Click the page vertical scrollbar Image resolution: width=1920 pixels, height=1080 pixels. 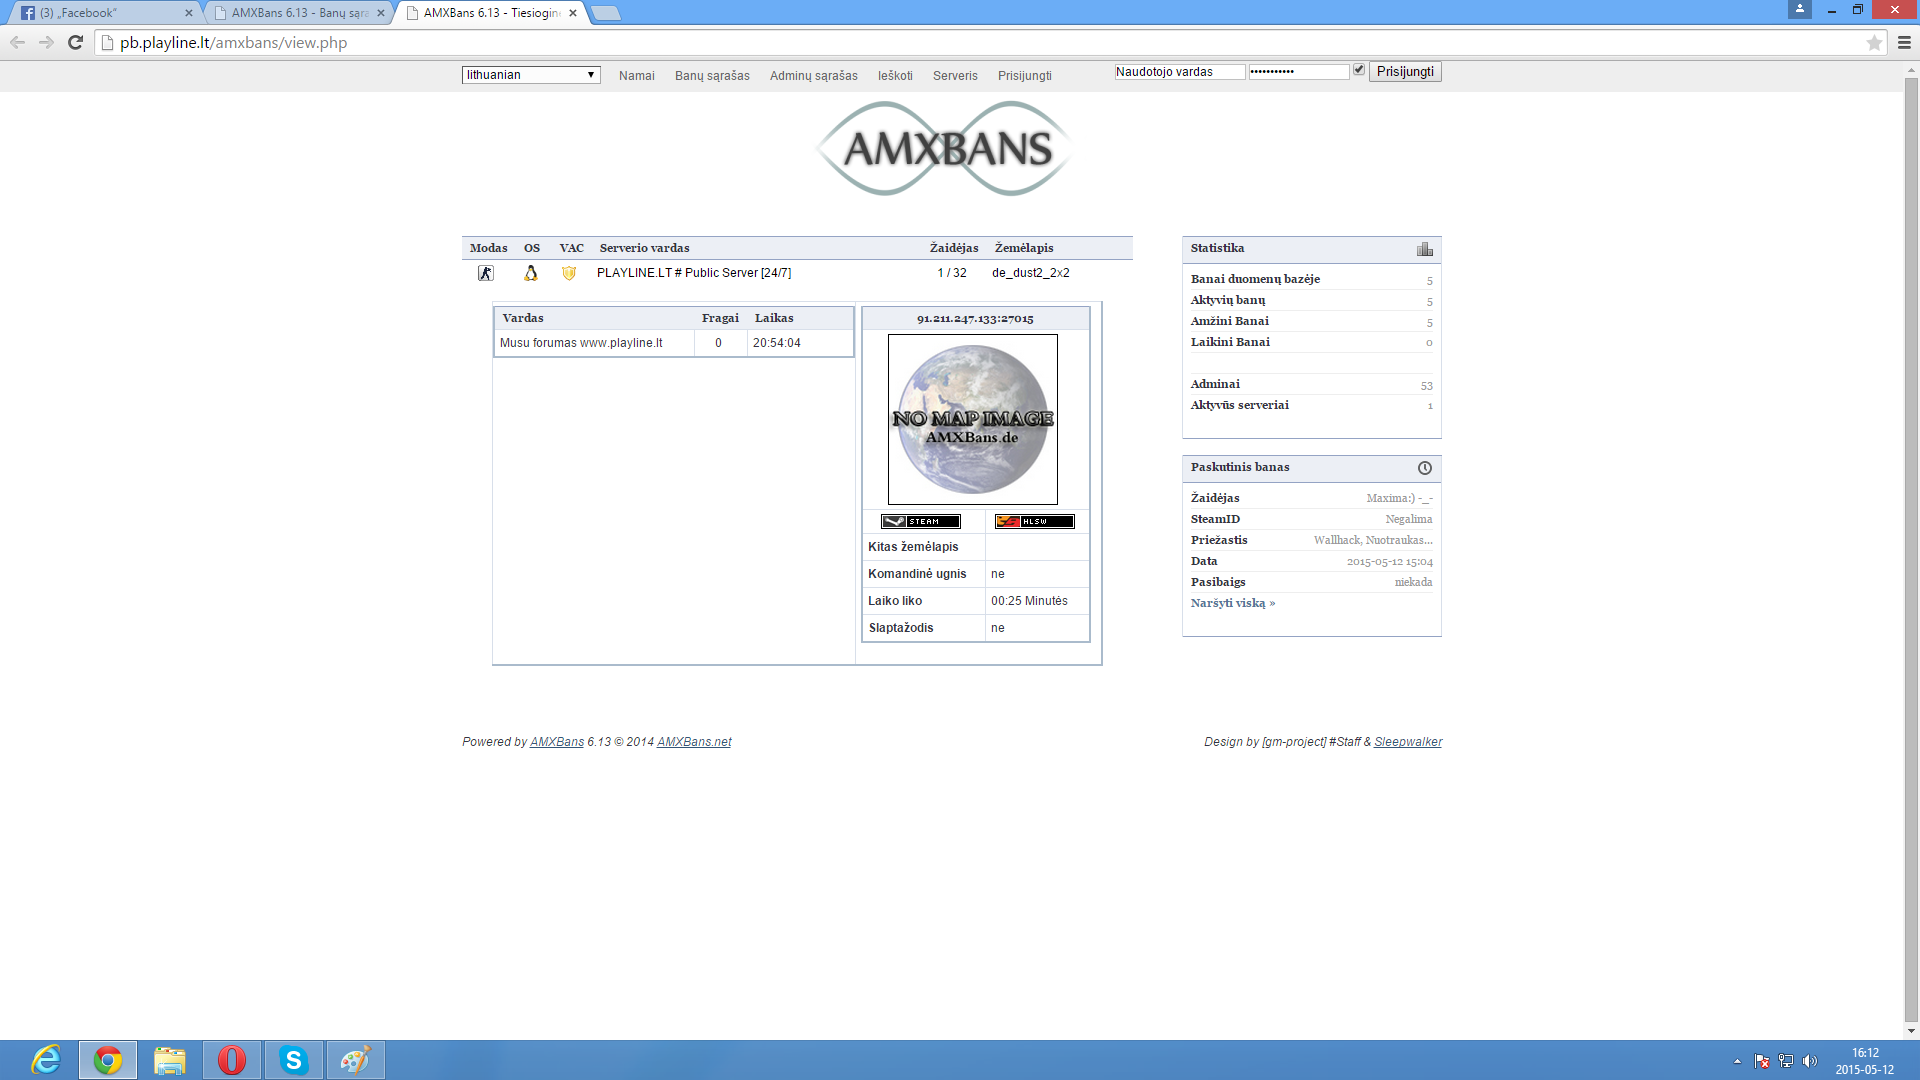point(1911,550)
